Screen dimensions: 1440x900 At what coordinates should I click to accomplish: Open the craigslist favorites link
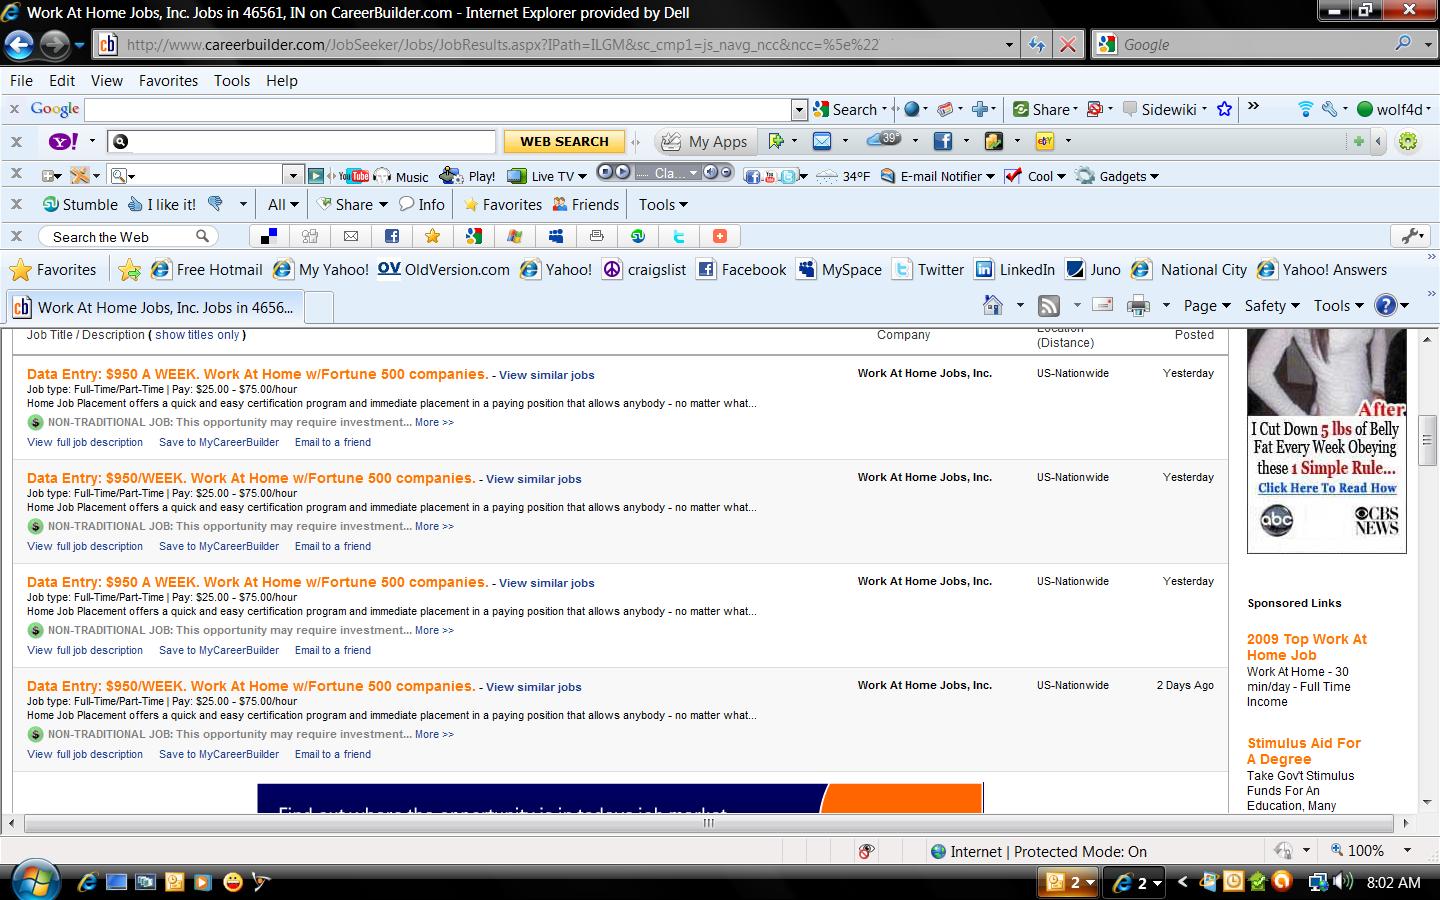pyautogui.click(x=645, y=269)
